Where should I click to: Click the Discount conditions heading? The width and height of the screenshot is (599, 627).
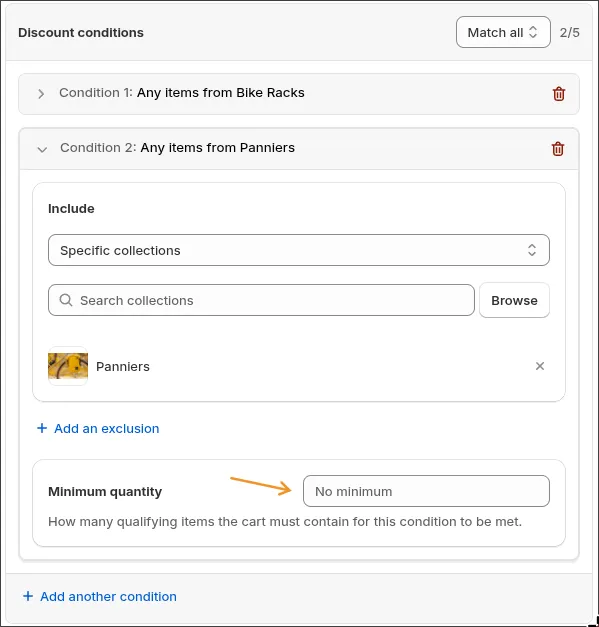(81, 32)
